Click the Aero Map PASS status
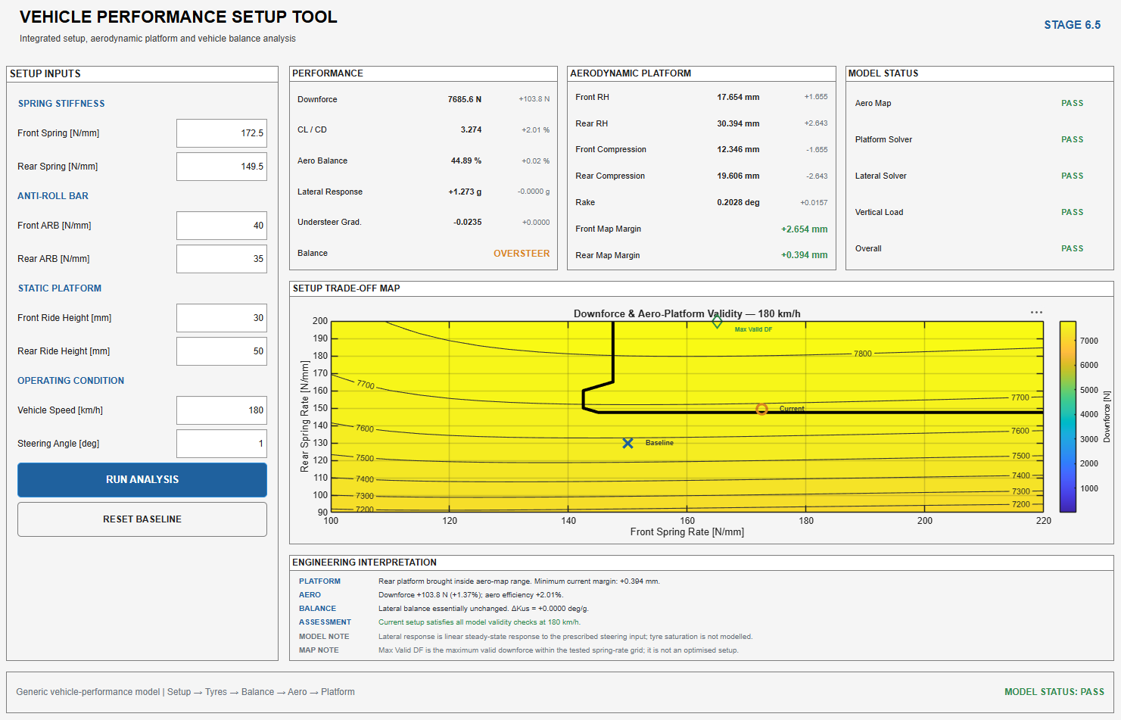 (x=1072, y=103)
